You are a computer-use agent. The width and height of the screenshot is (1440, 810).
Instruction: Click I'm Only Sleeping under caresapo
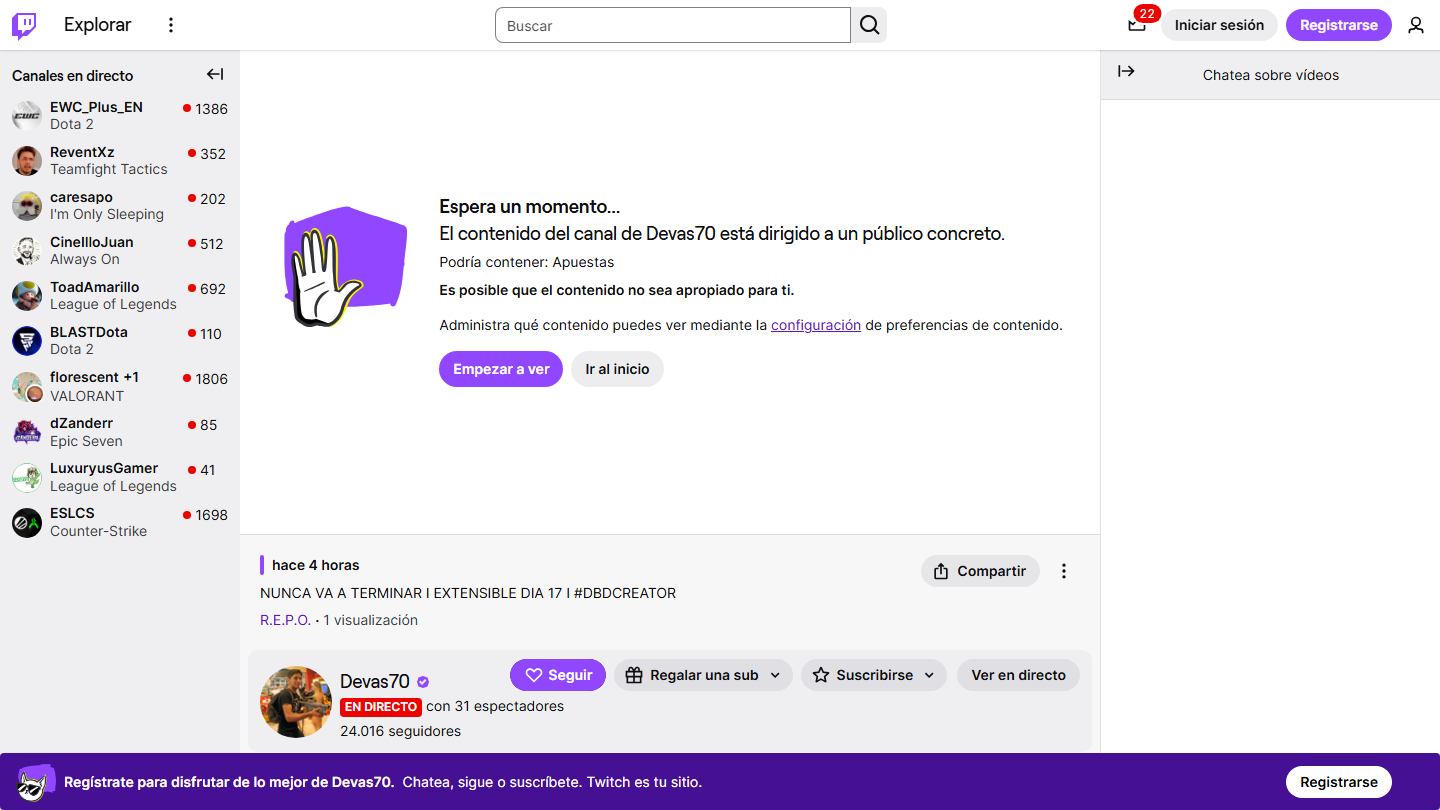[107, 214]
